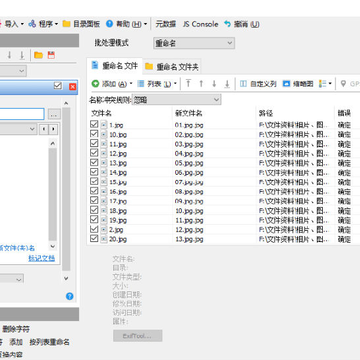360x360 pixels.
Task: Select the file icon of 17.jpg
Action: (x=104, y=201)
